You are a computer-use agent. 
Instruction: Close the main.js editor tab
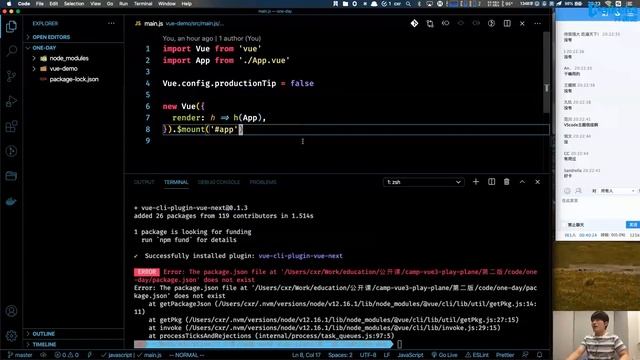coord(522,24)
